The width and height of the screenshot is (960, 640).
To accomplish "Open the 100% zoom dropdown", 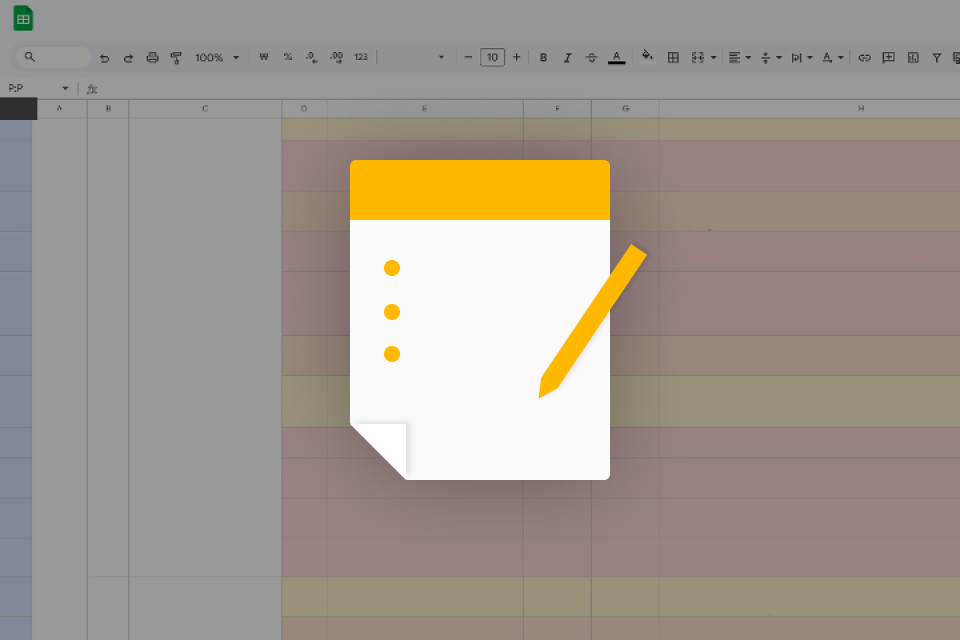I will [x=217, y=57].
